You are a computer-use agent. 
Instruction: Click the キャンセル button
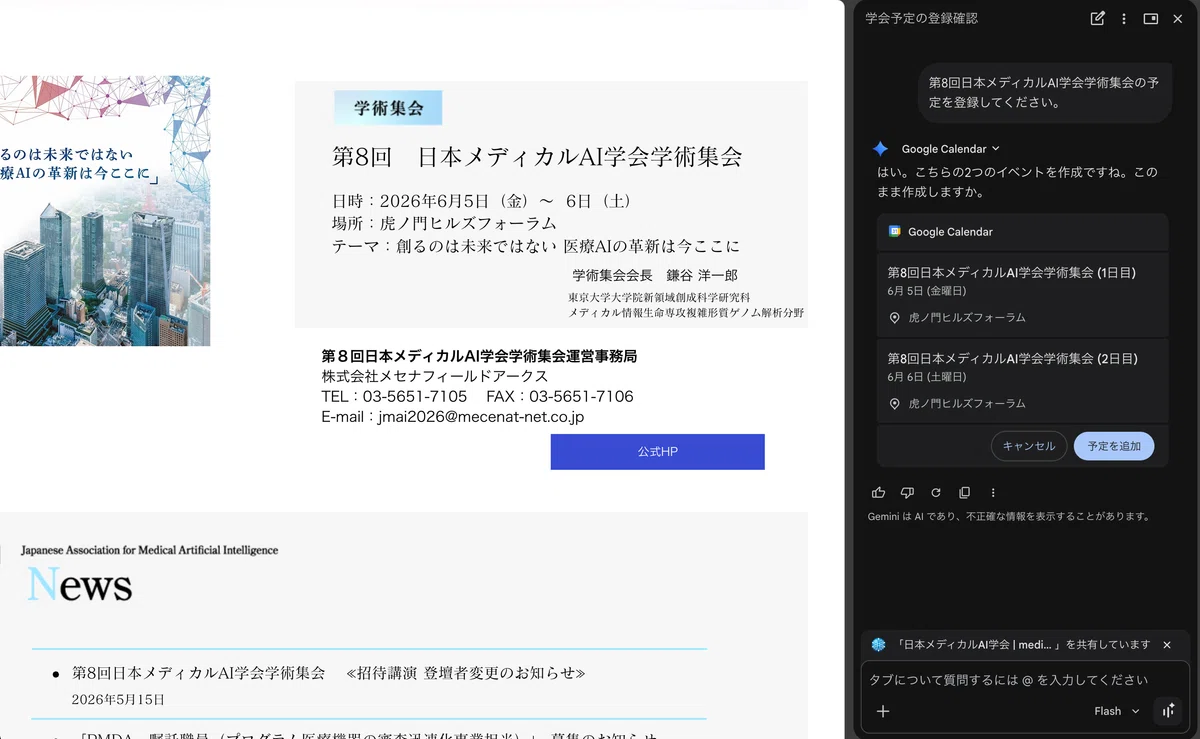click(x=1029, y=446)
